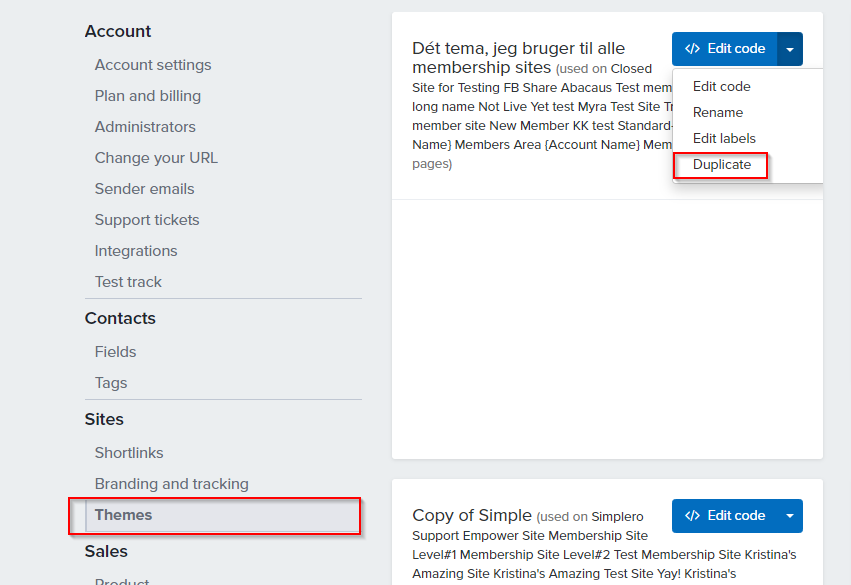Go to the Integrations page
The width and height of the screenshot is (851, 585).
tap(136, 251)
